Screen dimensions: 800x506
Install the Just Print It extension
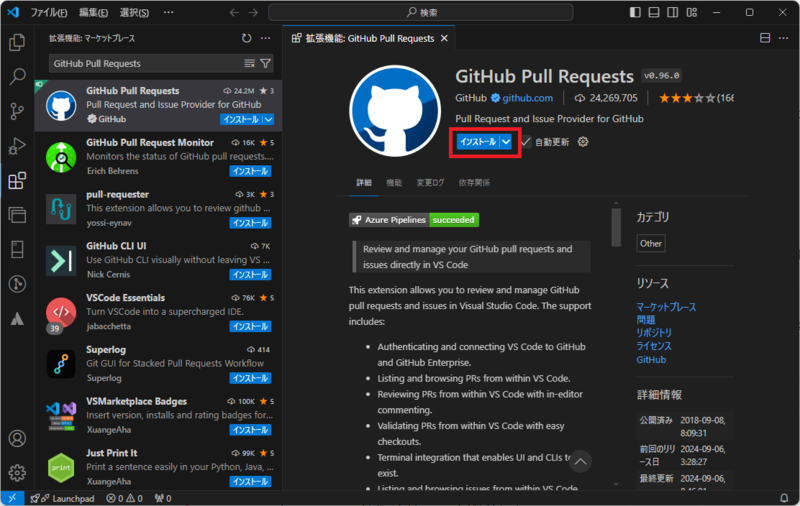(250, 482)
